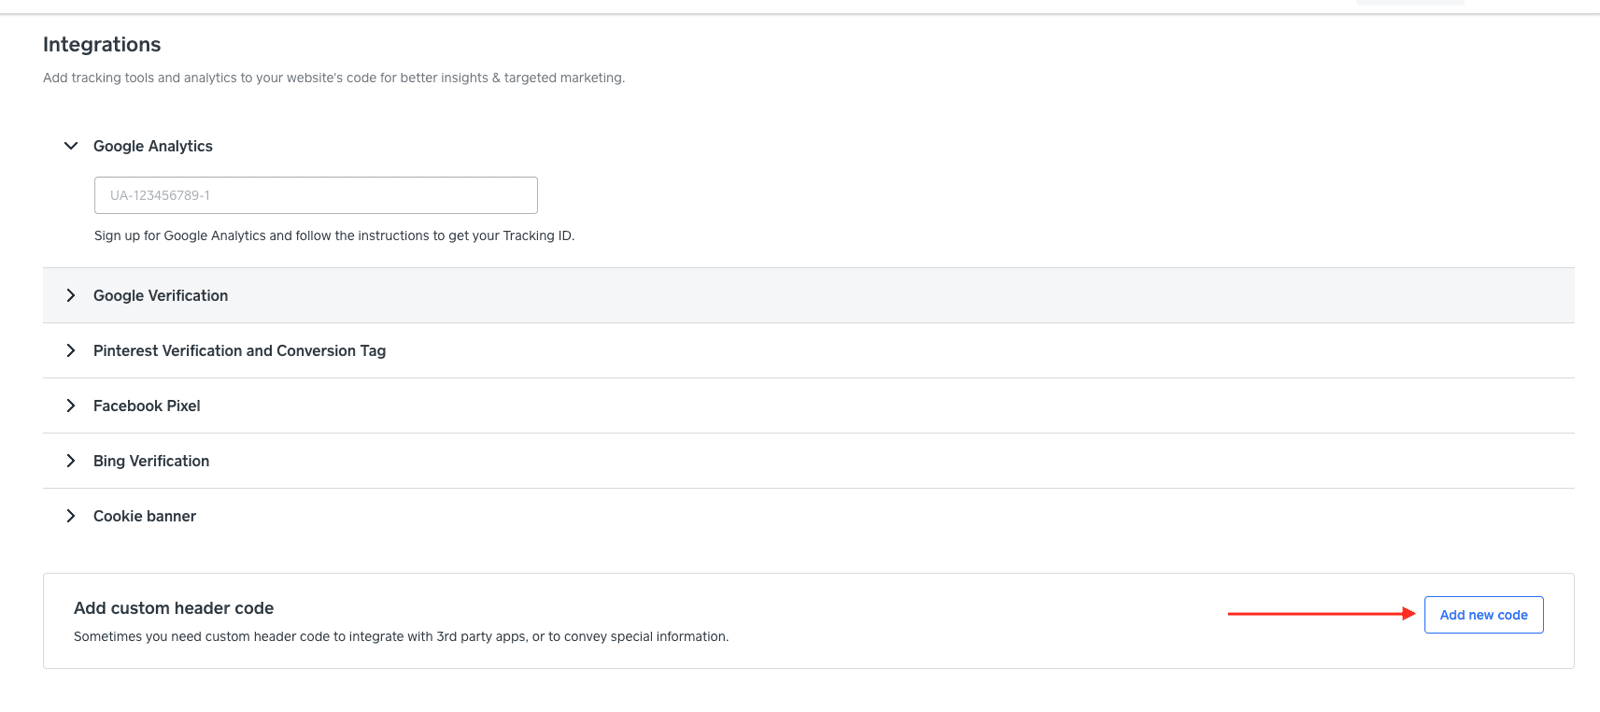Click the red arrow pointing to Add new code
Screen dimensions: 1600x712
1322,614
